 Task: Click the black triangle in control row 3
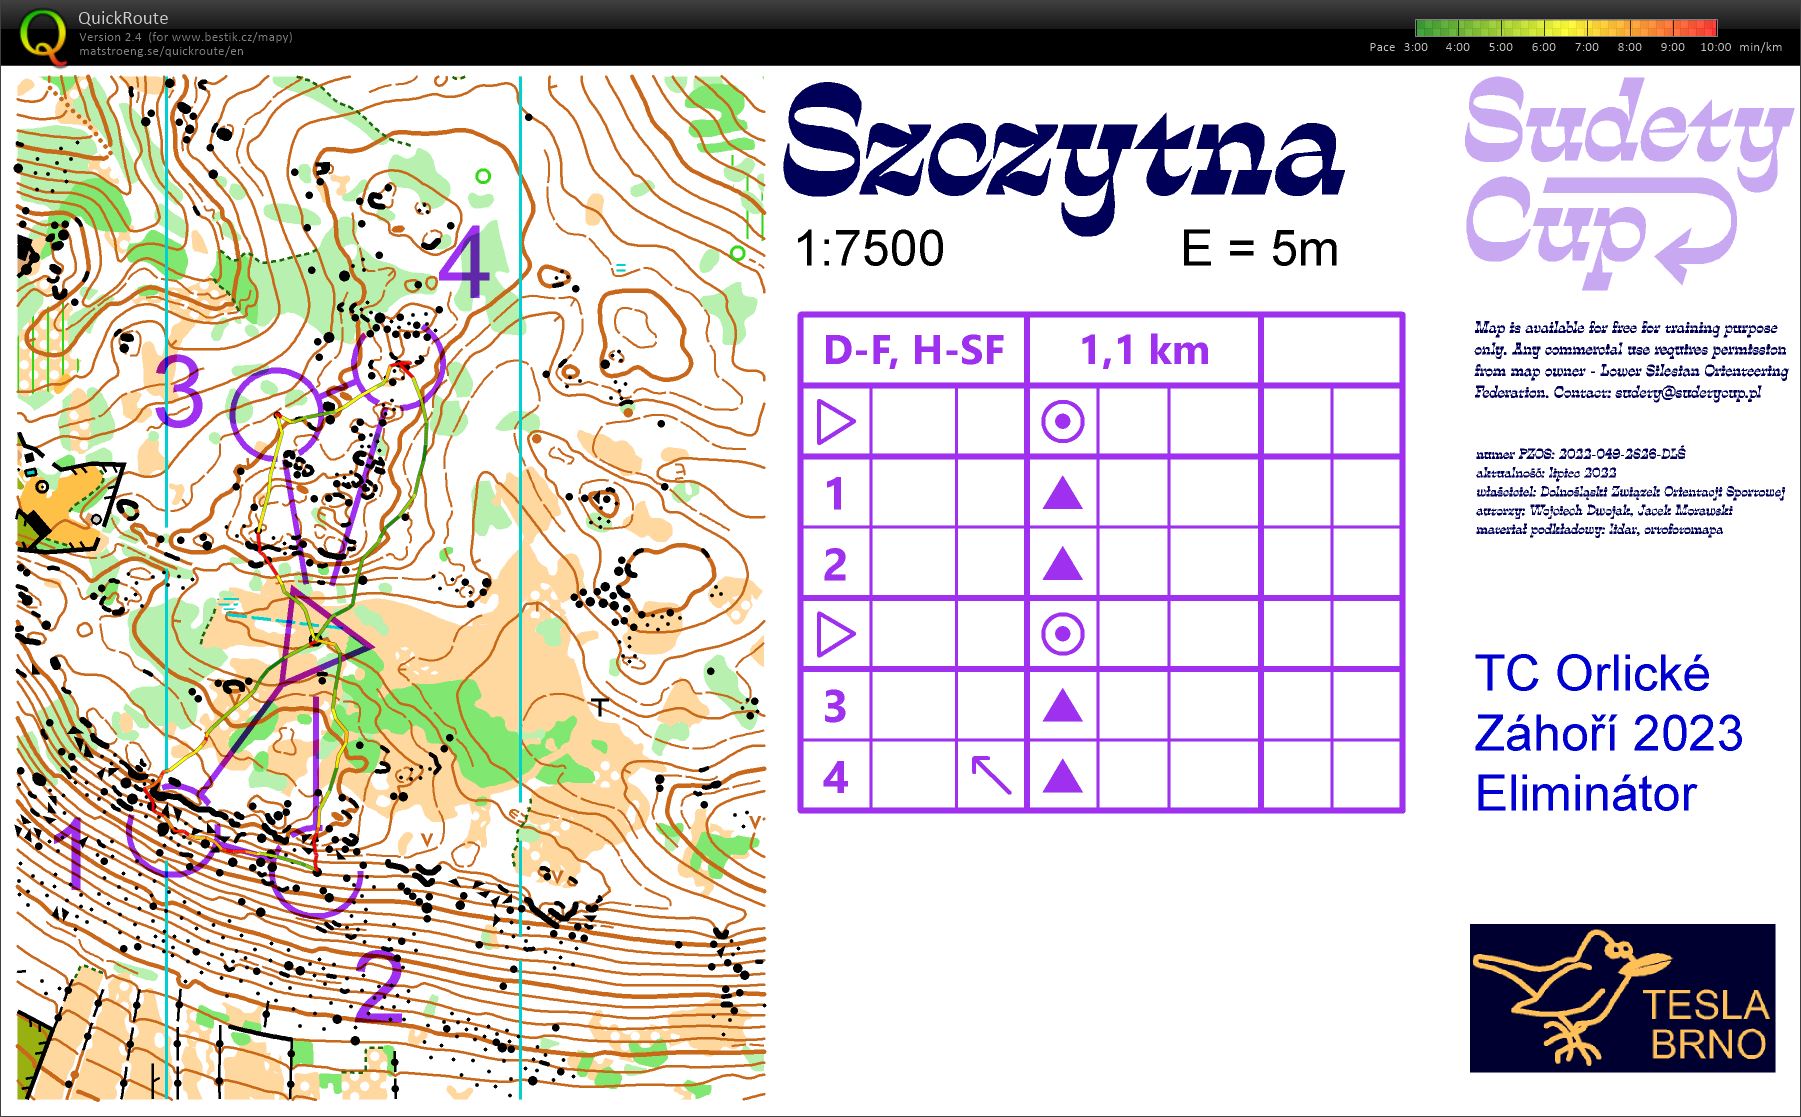(x=1062, y=706)
